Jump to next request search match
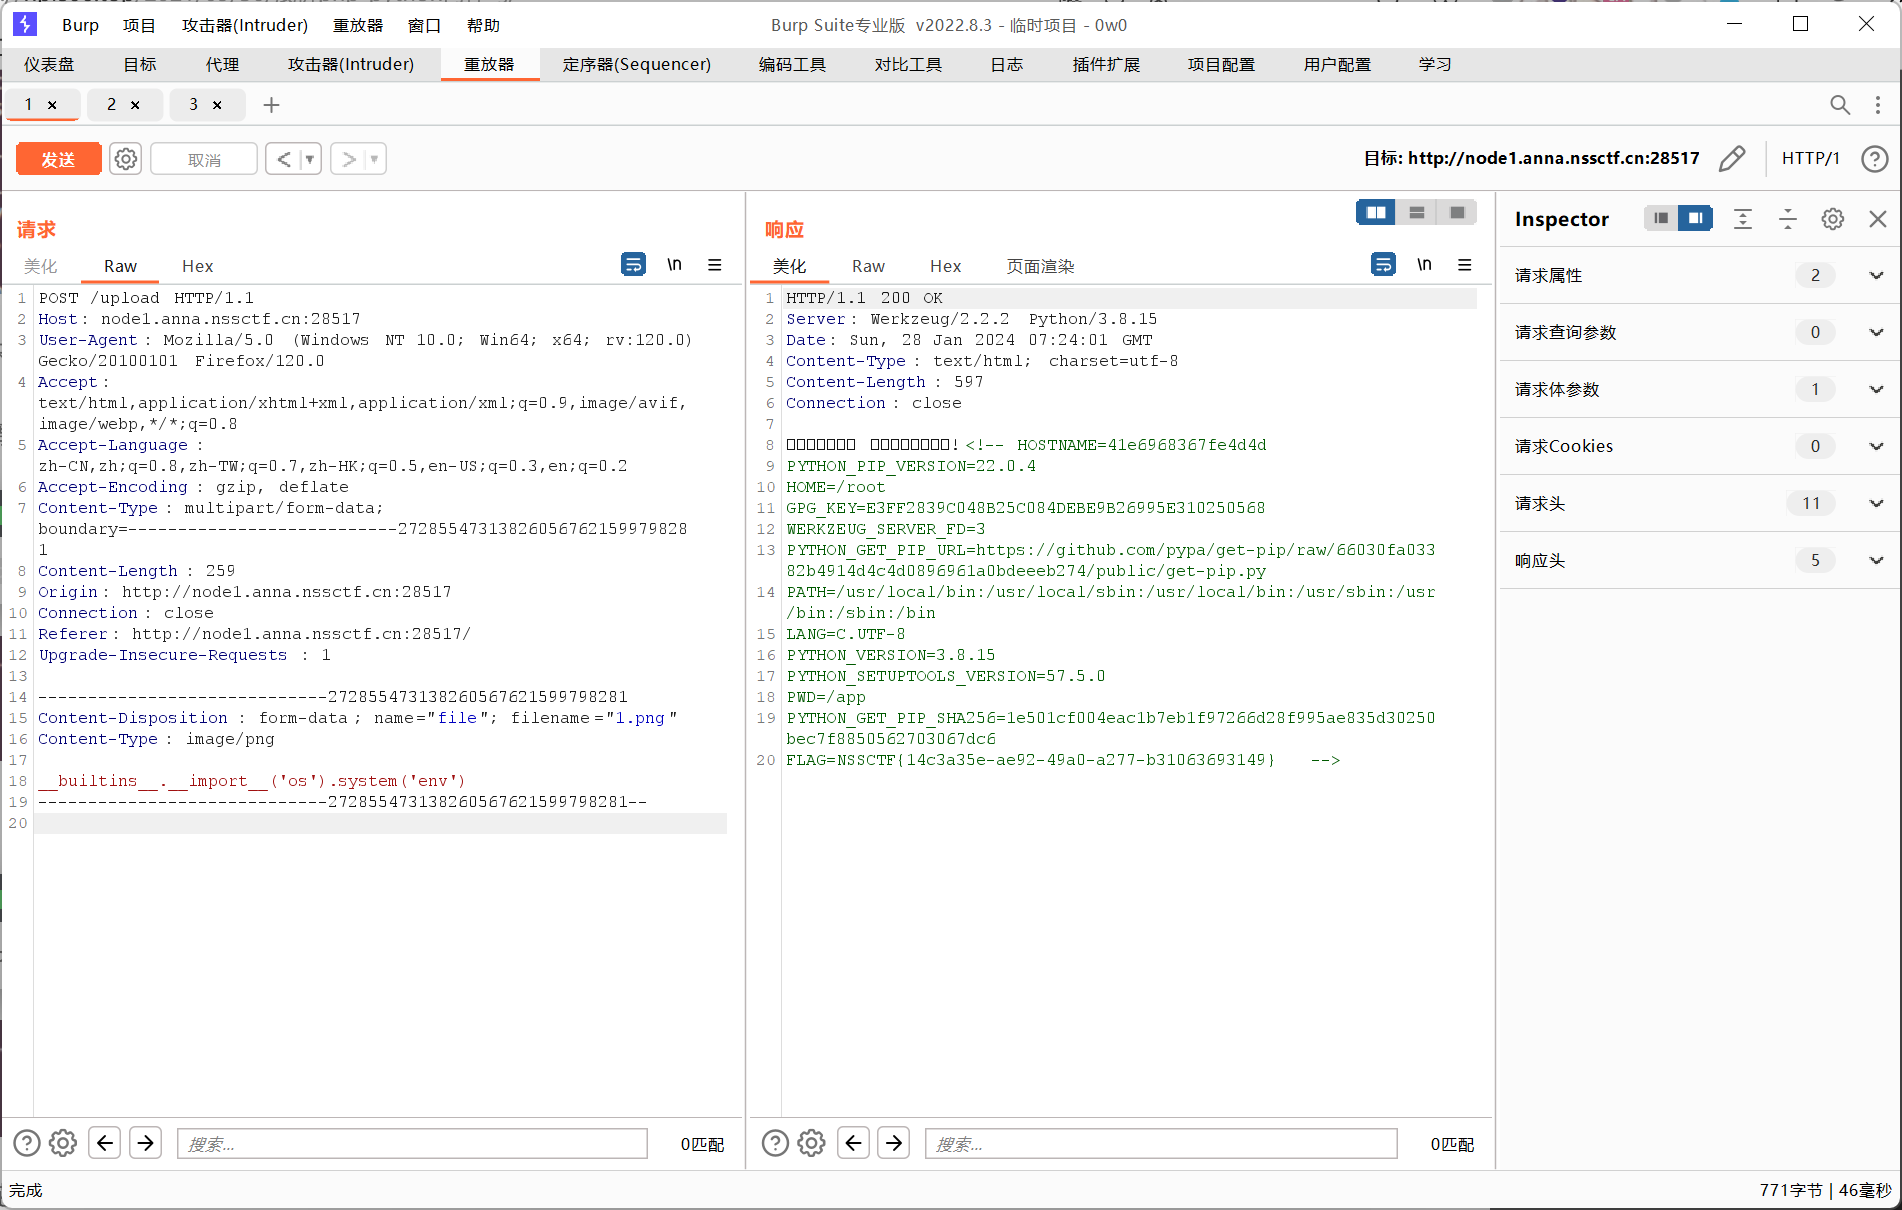The height and width of the screenshot is (1210, 1902). 146,1143
